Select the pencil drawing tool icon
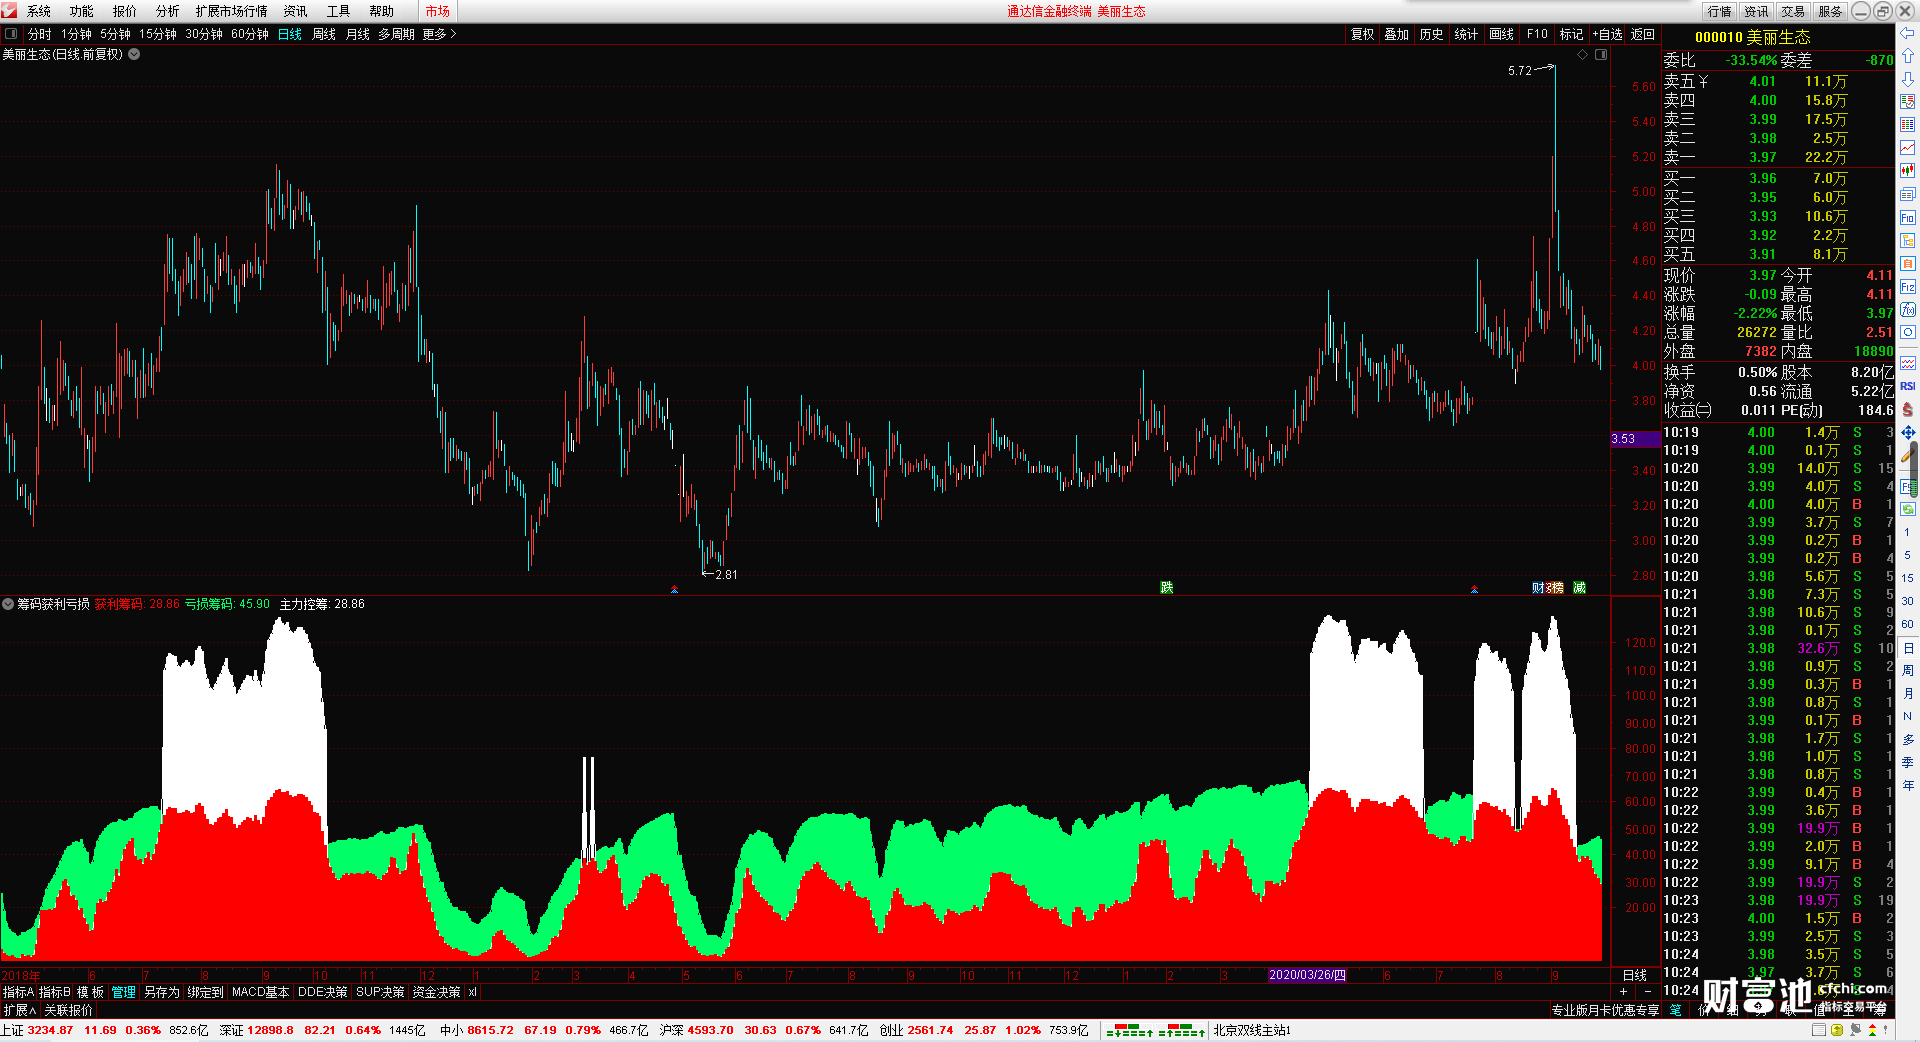 coord(1907,455)
